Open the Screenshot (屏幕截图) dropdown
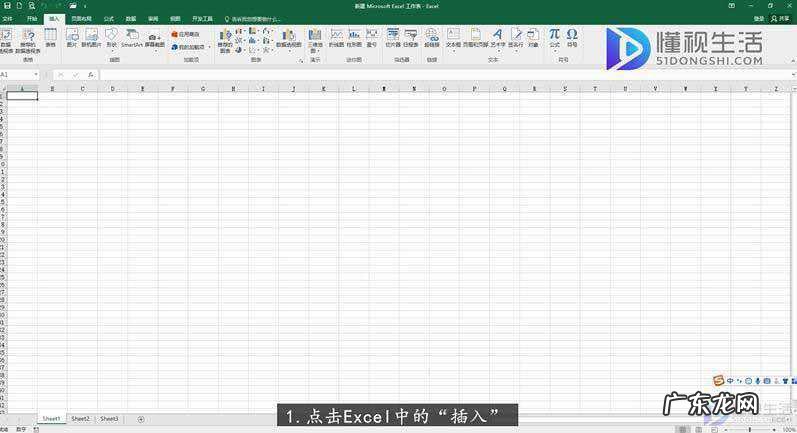This screenshot has width=797, height=433. 155,41
